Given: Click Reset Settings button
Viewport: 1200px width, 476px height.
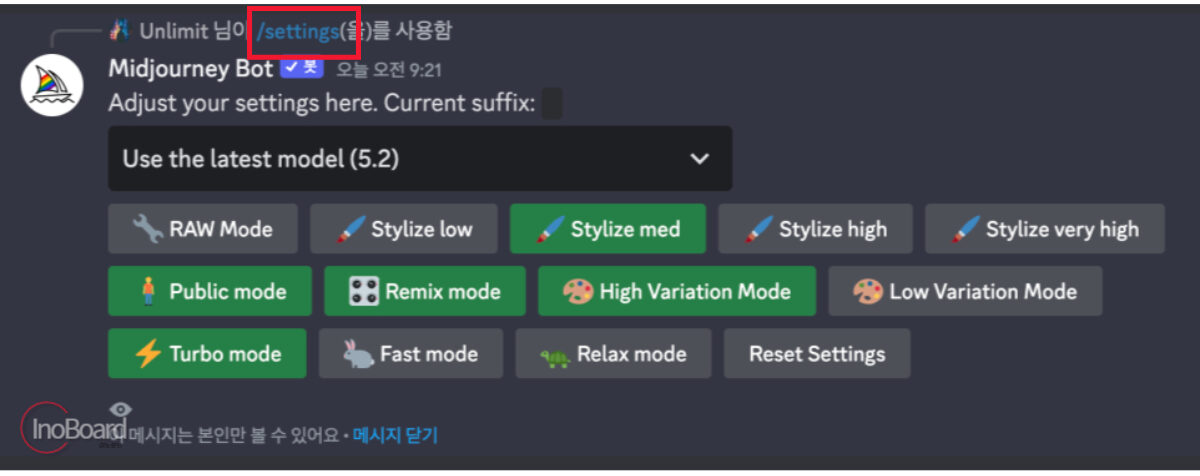Looking at the screenshot, I should pos(817,354).
